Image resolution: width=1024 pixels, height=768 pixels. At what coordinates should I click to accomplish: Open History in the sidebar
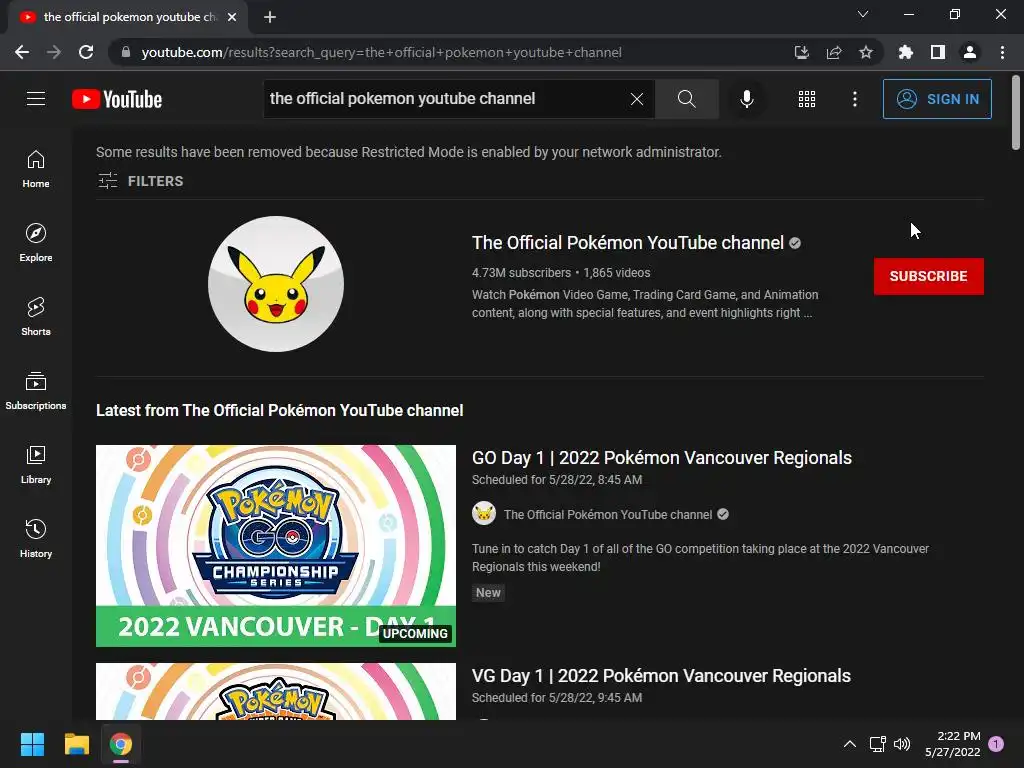pyautogui.click(x=36, y=539)
